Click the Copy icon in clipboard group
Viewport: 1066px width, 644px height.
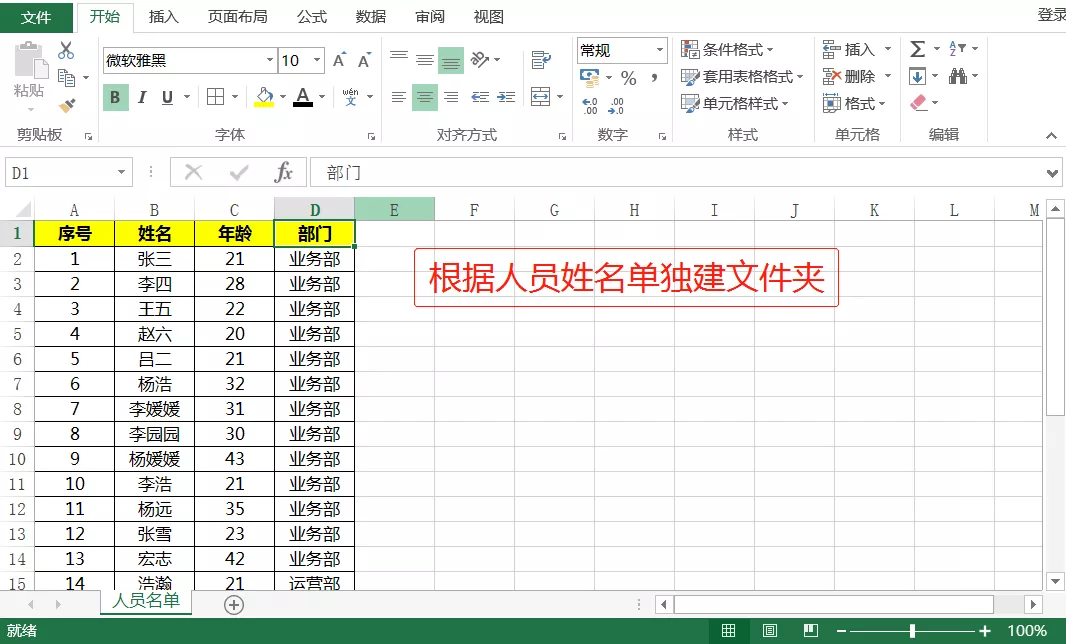pos(67,78)
